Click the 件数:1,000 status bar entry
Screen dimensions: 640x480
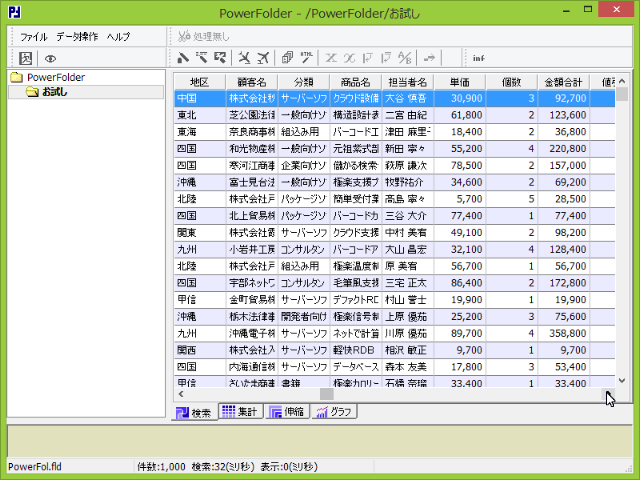[x=161, y=467]
